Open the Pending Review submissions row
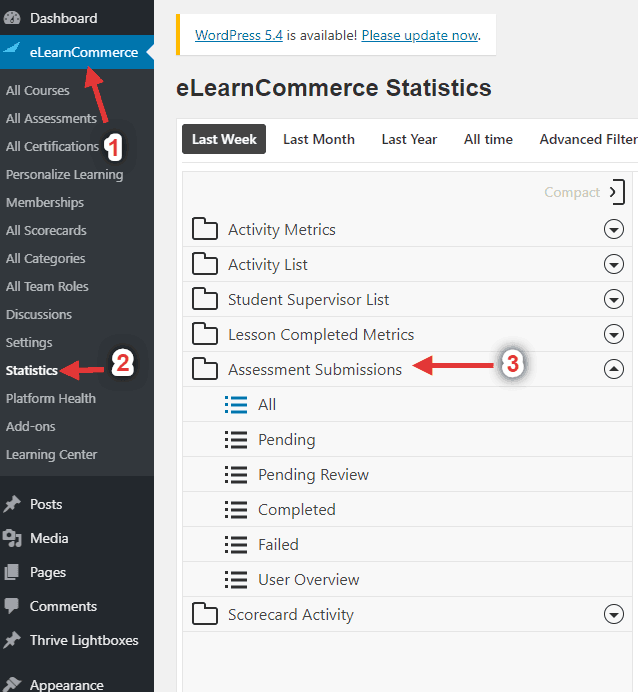Image resolution: width=638 pixels, height=692 pixels. pyautogui.click(x=407, y=474)
